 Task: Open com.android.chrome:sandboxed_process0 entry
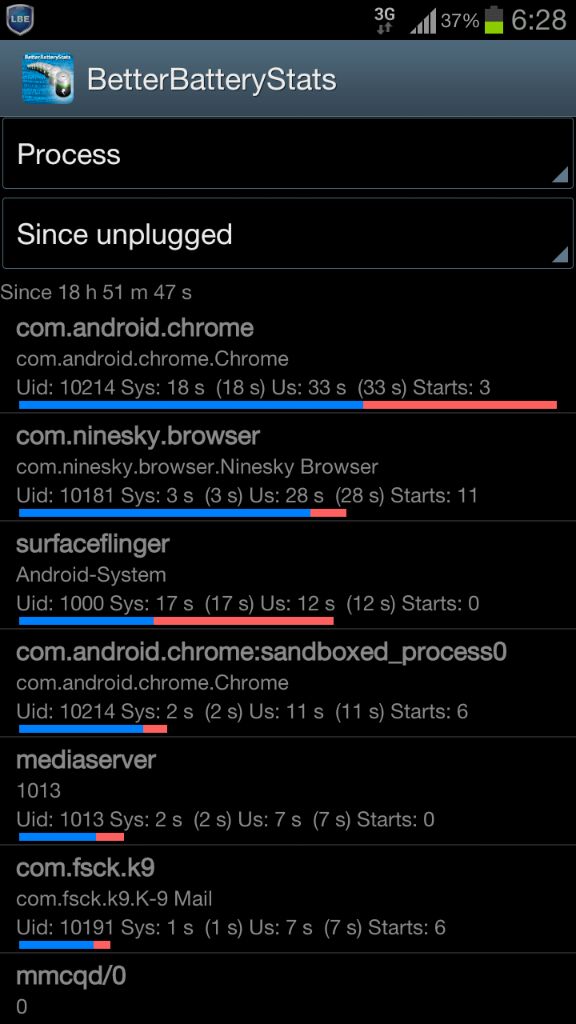pos(288,683)
